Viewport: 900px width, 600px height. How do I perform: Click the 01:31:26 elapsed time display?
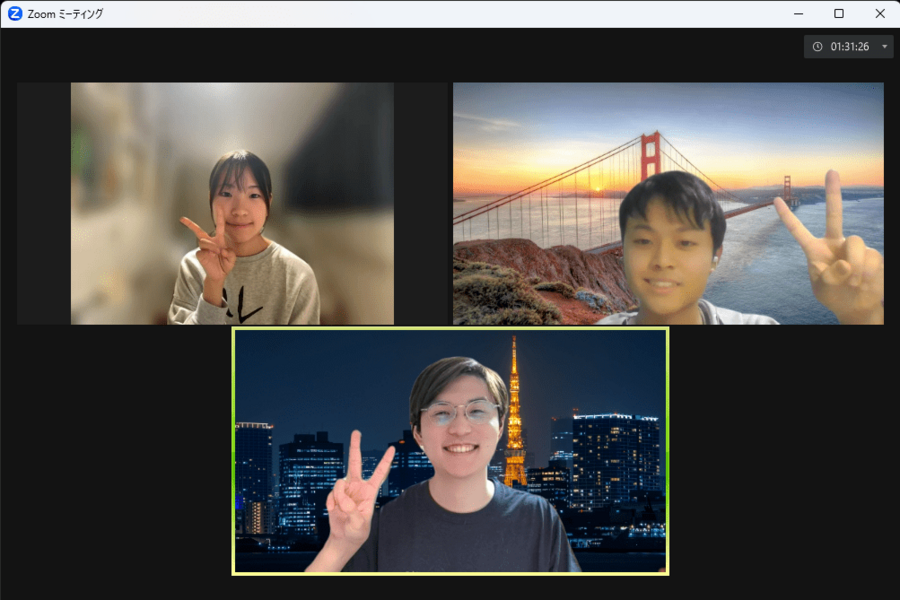(850, 47)
